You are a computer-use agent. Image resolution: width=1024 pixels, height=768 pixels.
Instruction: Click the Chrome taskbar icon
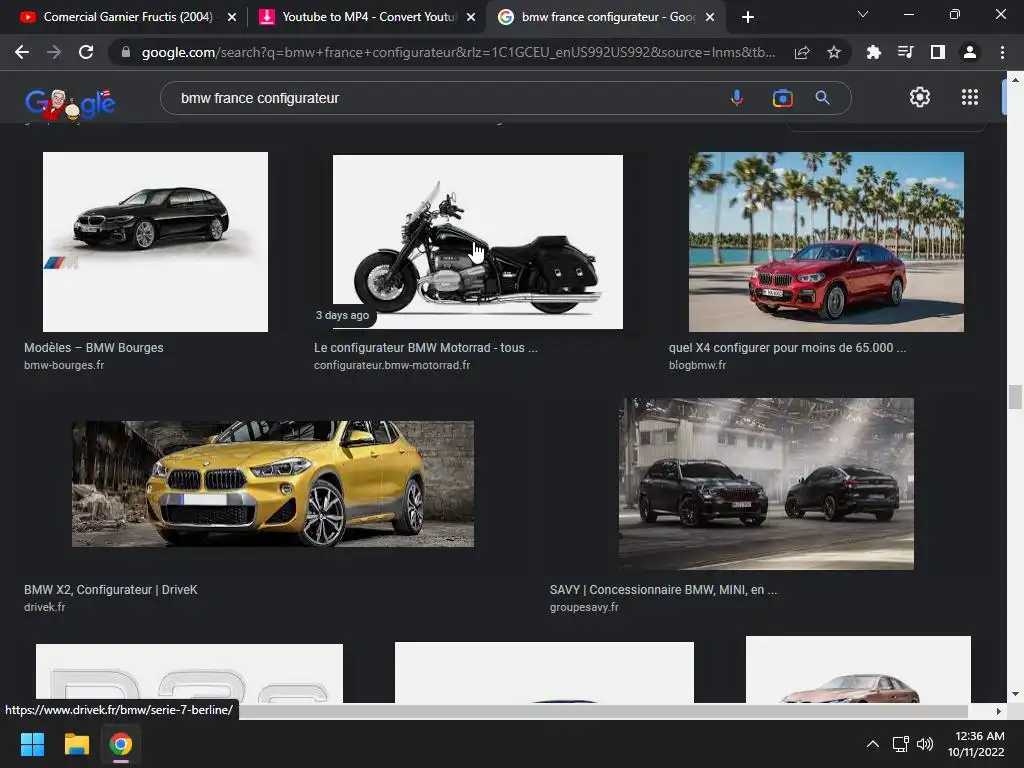[121, 744]
